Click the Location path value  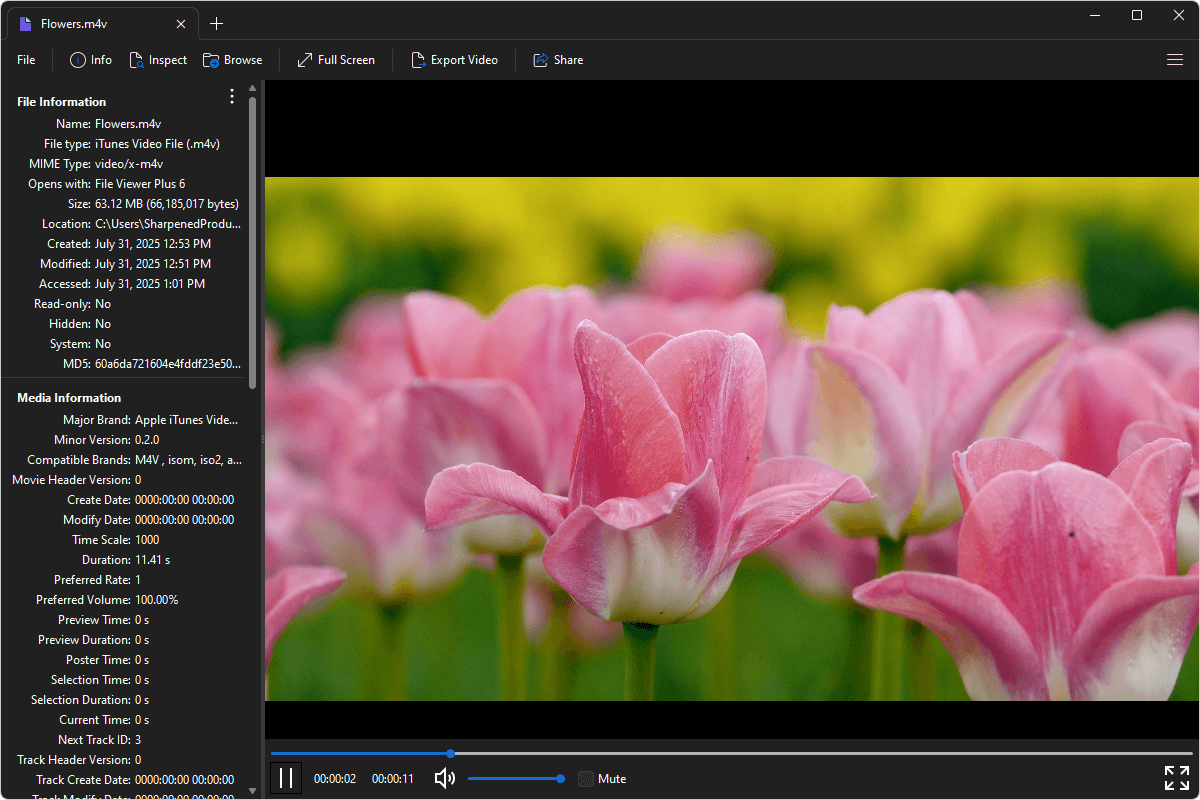click(168, 224)
